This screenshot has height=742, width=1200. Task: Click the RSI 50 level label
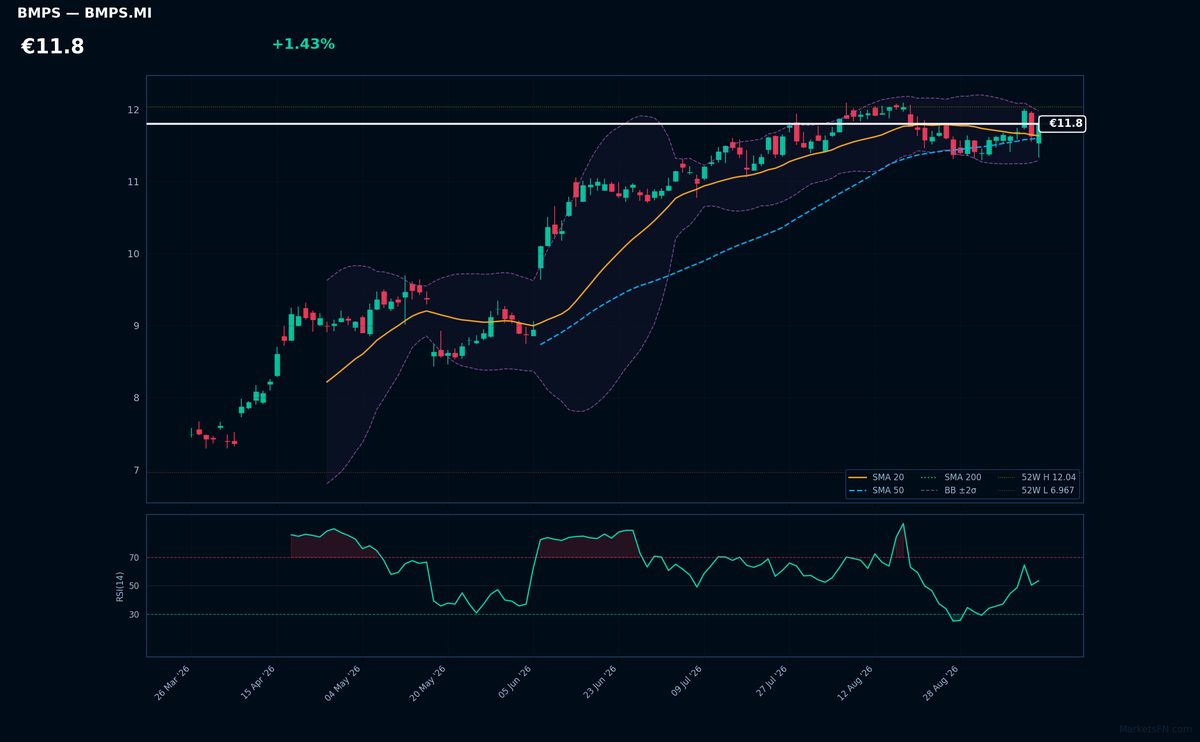click(134, 586)
